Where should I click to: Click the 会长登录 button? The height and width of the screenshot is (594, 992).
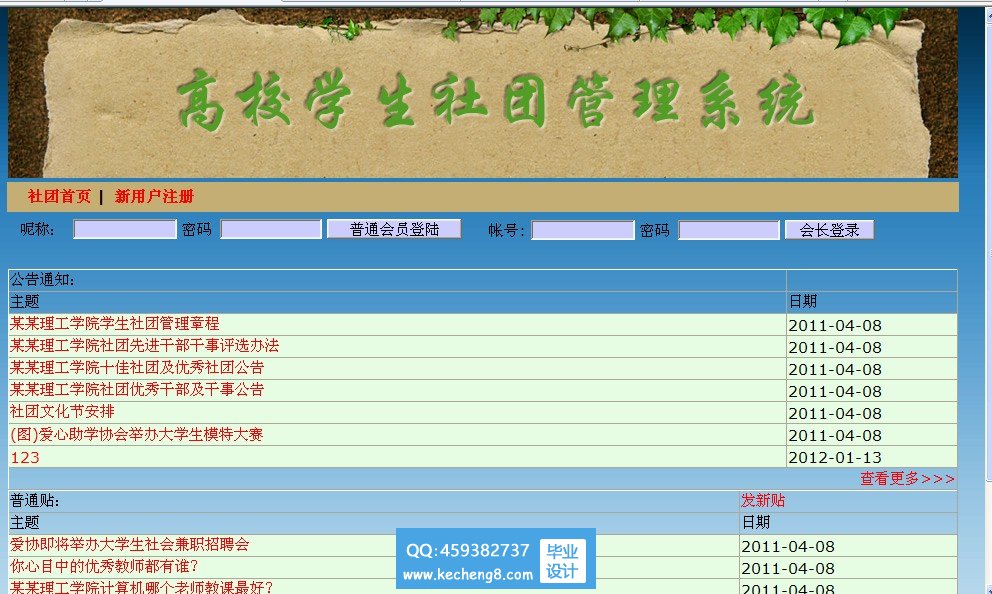click(x=829, y=230)
